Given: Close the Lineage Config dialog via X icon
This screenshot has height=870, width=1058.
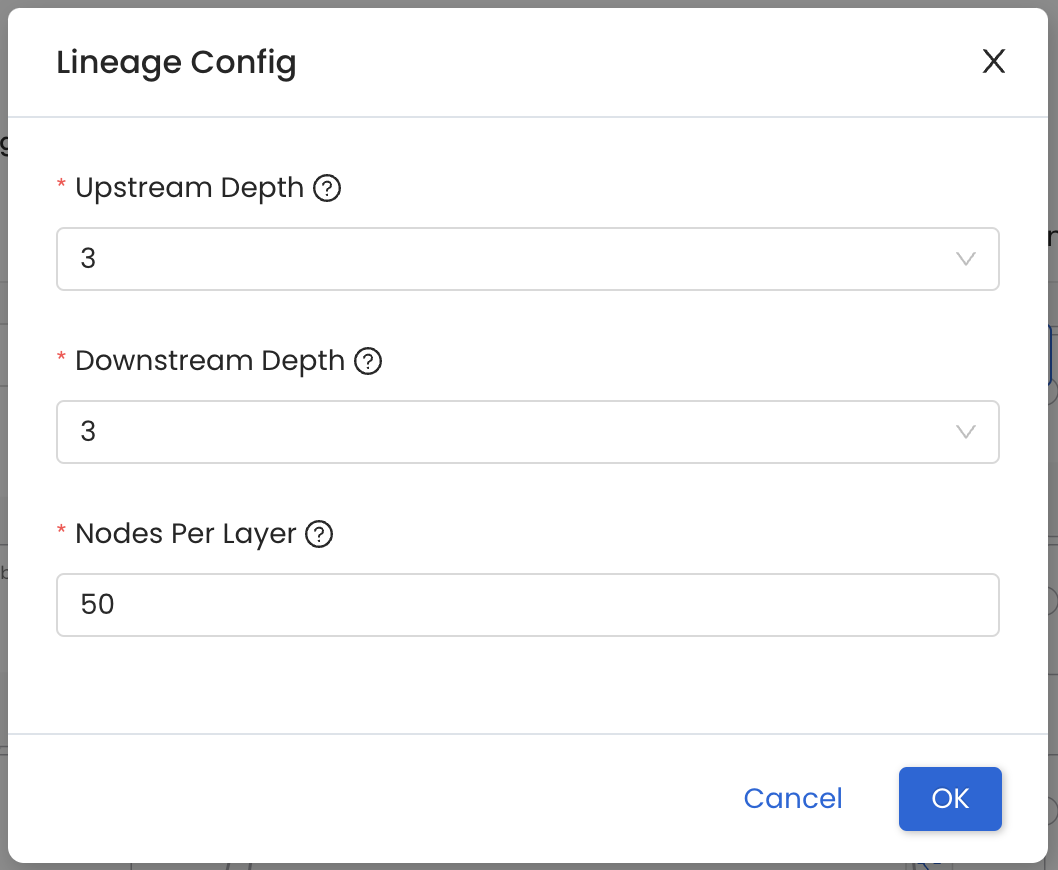Looking at the screenshot, I should (x=993, y=62).
